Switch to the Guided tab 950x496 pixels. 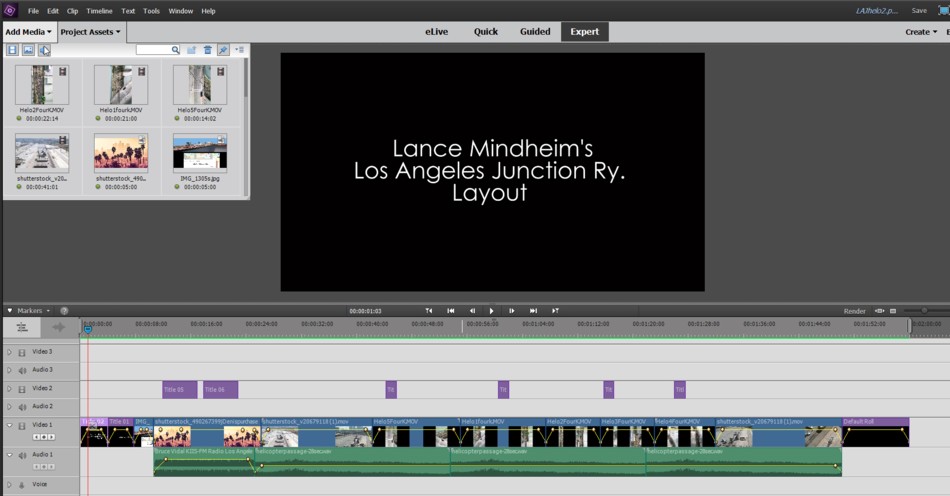535,31
